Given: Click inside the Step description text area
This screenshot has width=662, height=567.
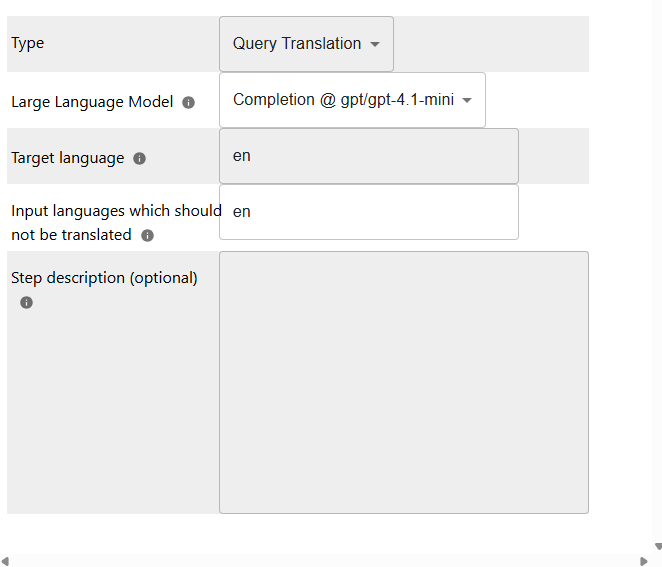Looking at the screenshot, I should pyautogui.click(x=403, y=382).
